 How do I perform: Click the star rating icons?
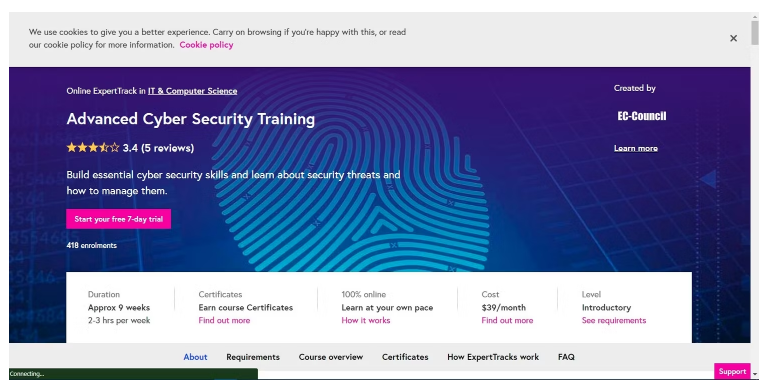(x=93, y=148)
